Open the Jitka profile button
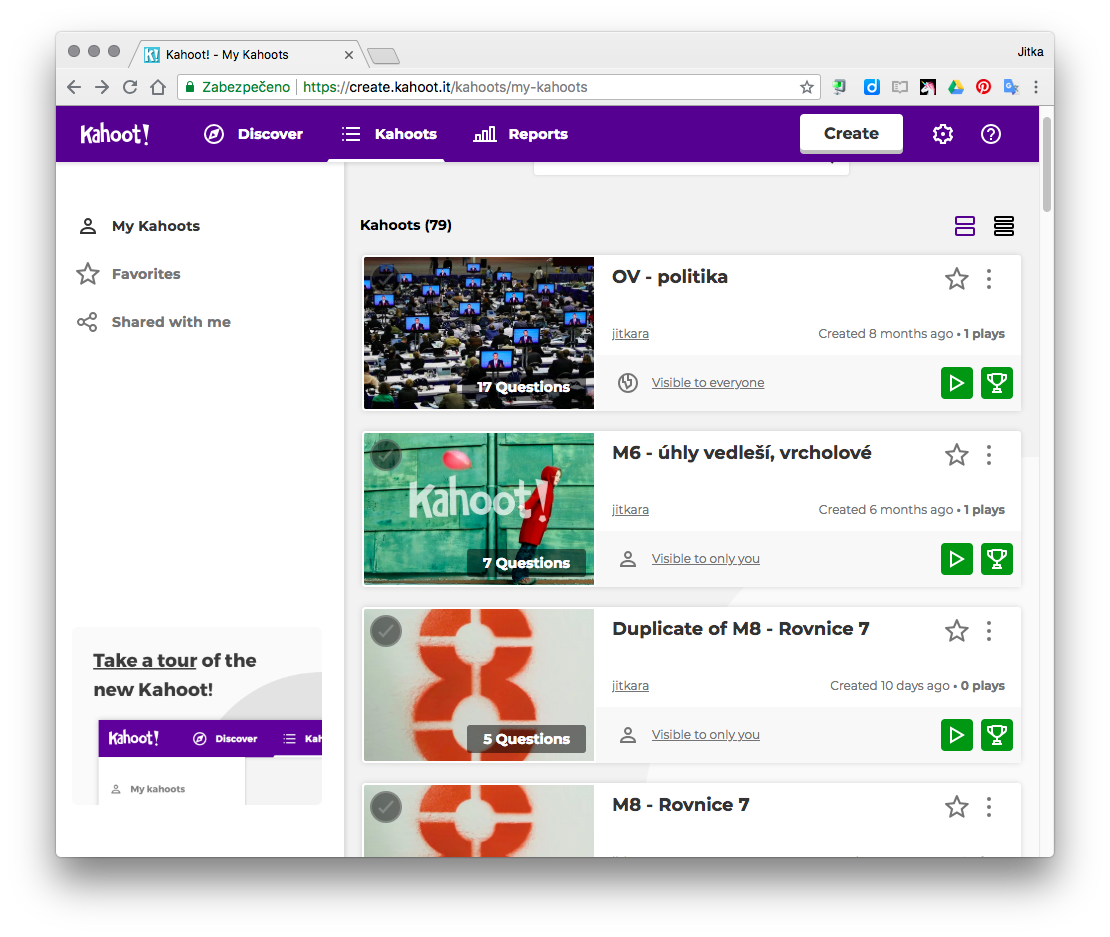The width and height of the screenshot is (1110, 937). (x=1030, y=52)
